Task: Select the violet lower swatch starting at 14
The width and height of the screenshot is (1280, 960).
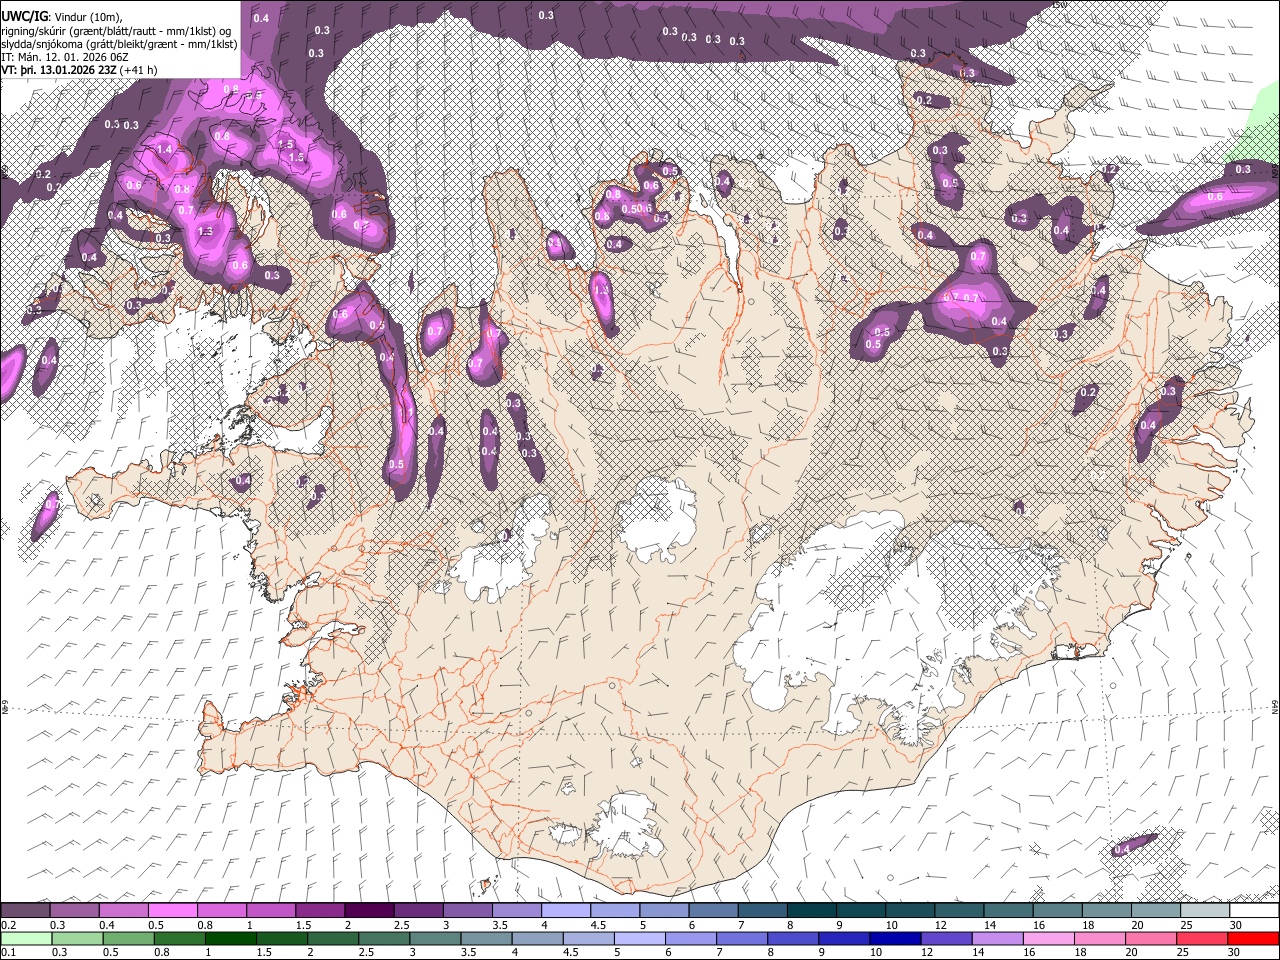Action: (x=998, y=939)
